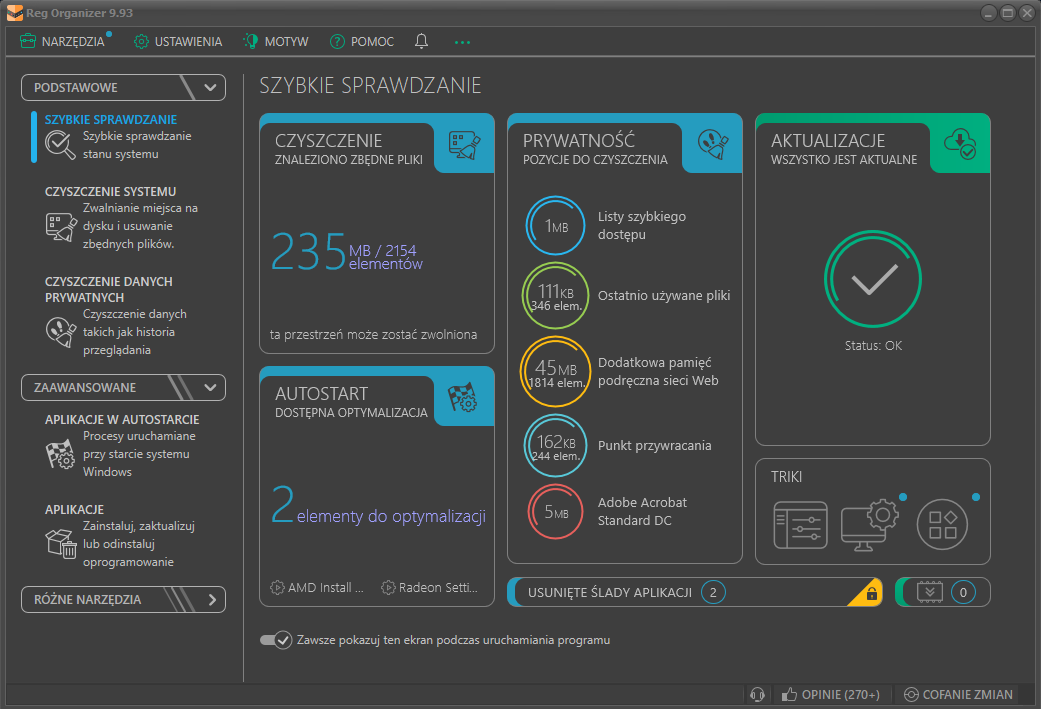Click the Aktualizacje cloud download icon
The image size is (1041, 709).
coord(960,143)
